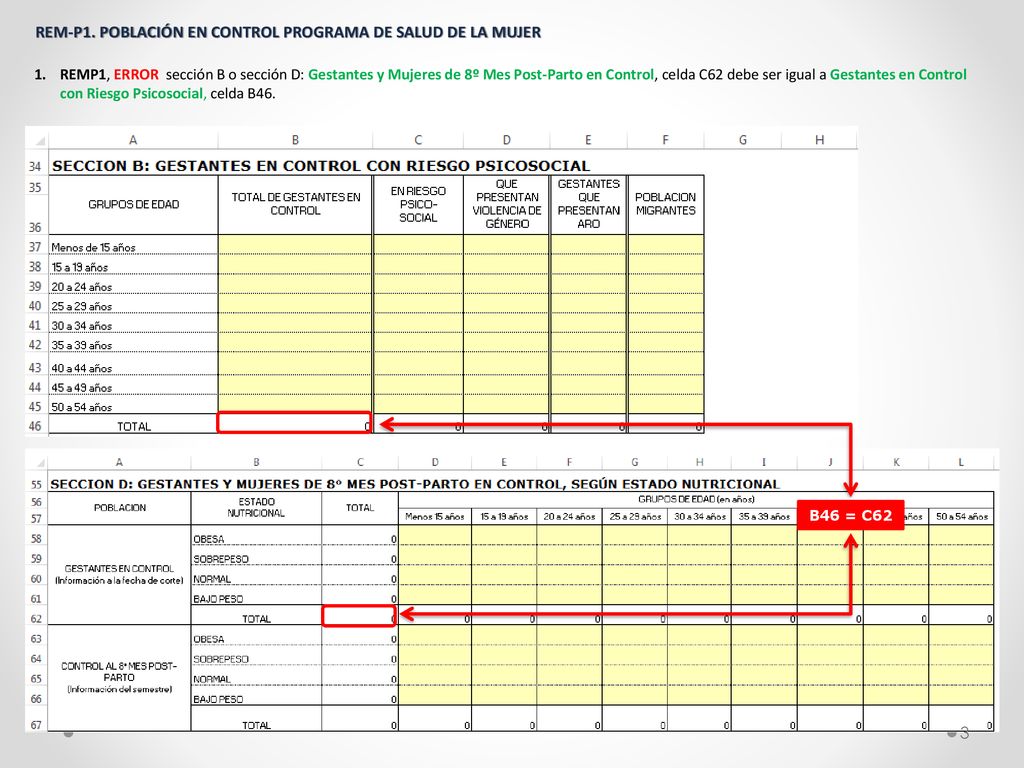Select row header 34 in Section B sheet
1024x768 pixels.
(35, 167)
